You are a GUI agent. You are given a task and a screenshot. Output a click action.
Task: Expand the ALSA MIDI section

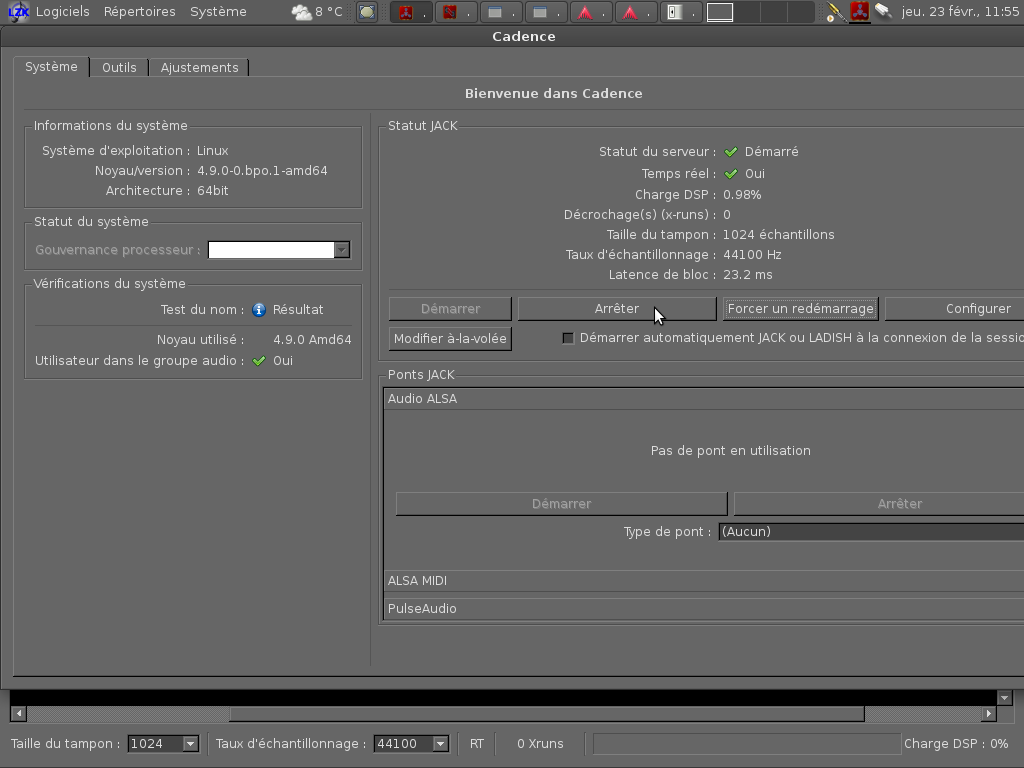(x=700, y=581)
